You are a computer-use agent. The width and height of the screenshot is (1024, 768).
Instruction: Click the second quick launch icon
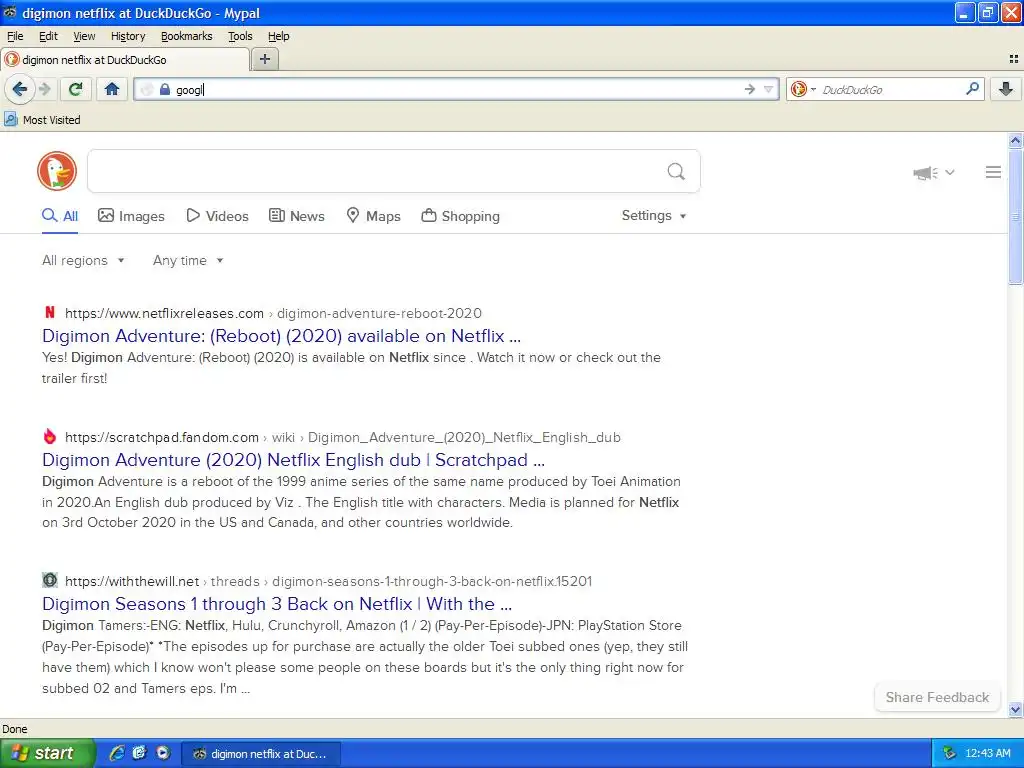pos(139,753)
